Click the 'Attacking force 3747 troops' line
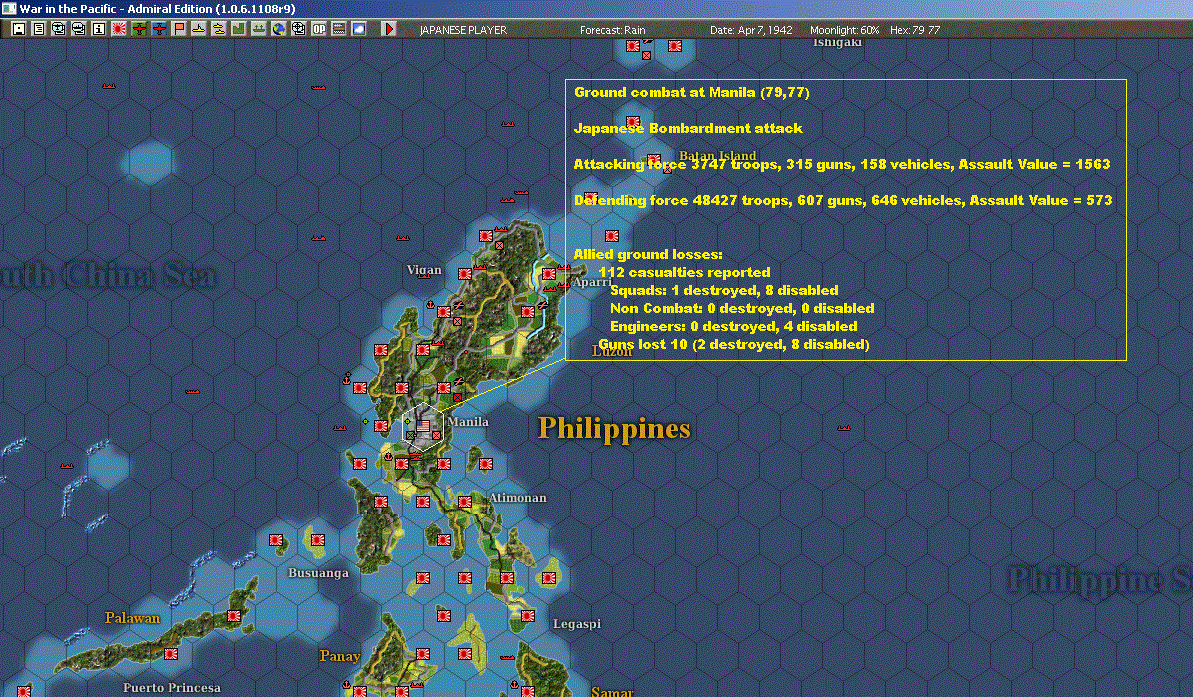 pyautogui.click(x=841, y=164)
